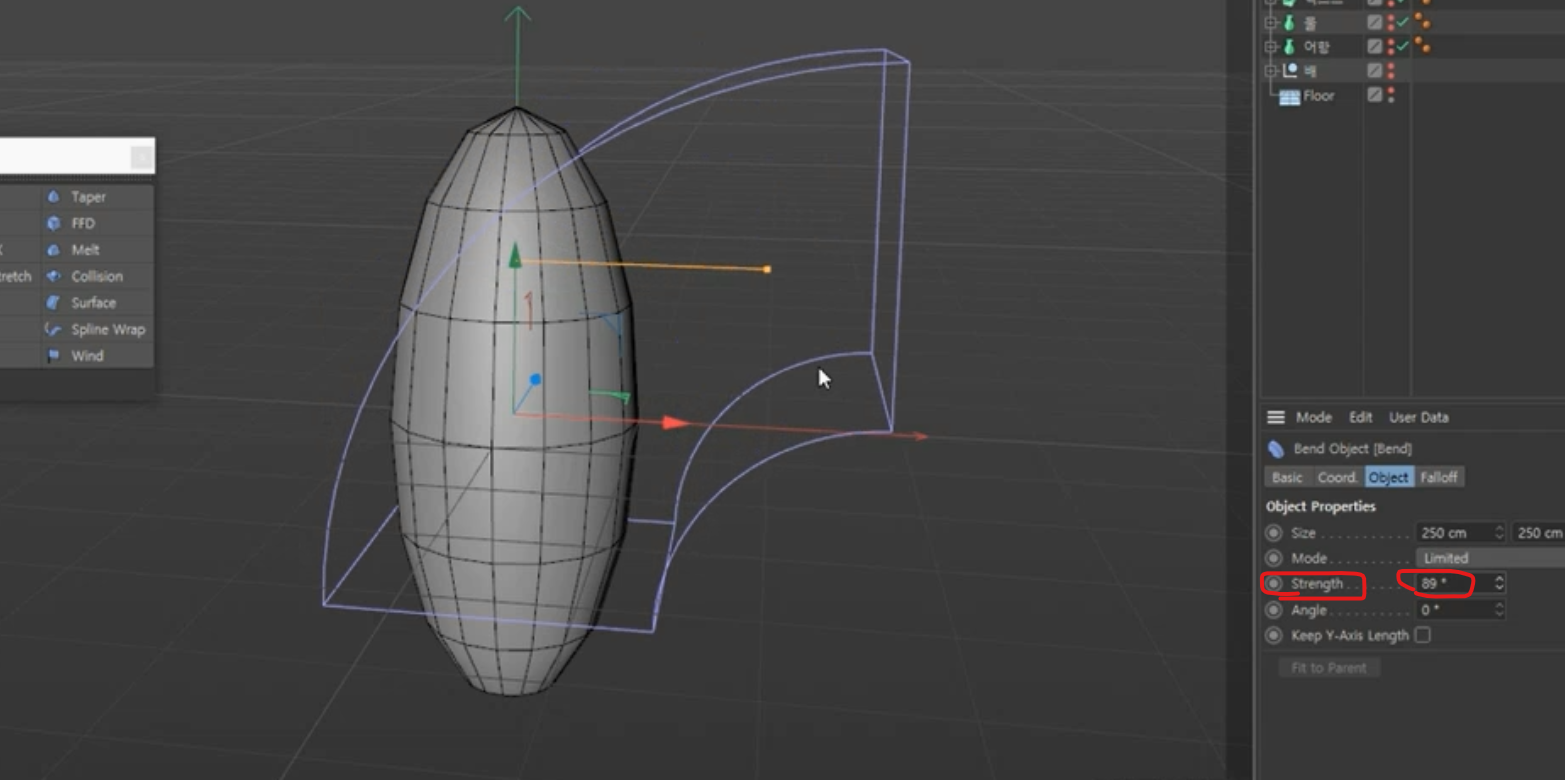Open the Edit menu in Attributes
Image resolution: width=1565 pixels, height=780 pixels.
tap(1360, 417)
